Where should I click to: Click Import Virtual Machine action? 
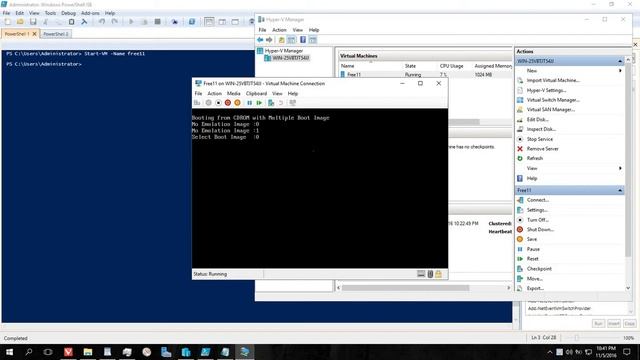[x=553, y=80]
